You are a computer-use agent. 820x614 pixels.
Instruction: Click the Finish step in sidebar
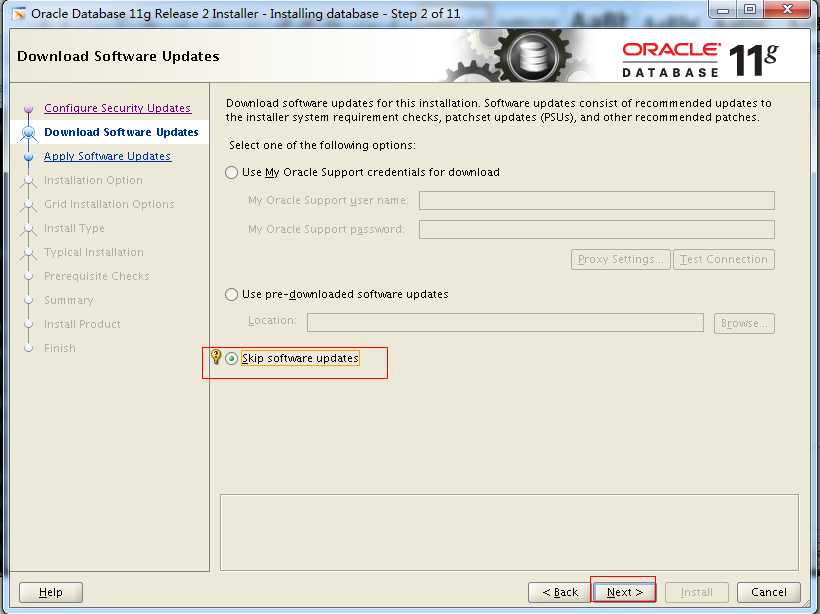[x=60, y=348]
